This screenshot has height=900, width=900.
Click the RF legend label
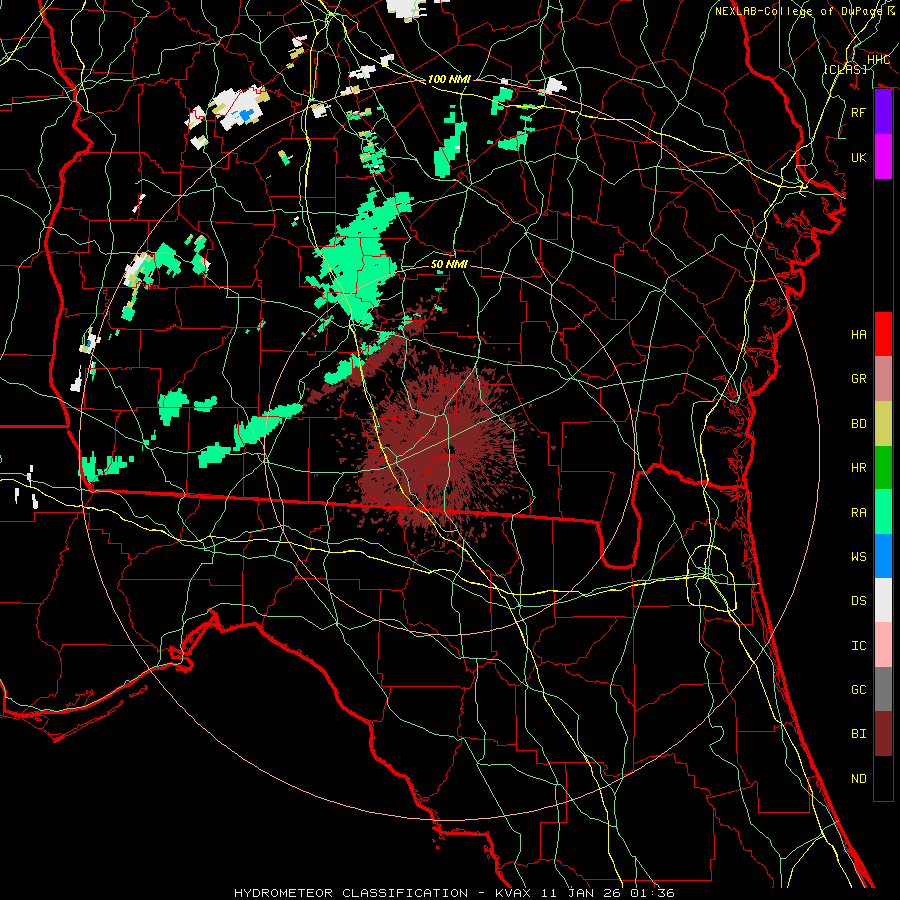coord(858,113)
